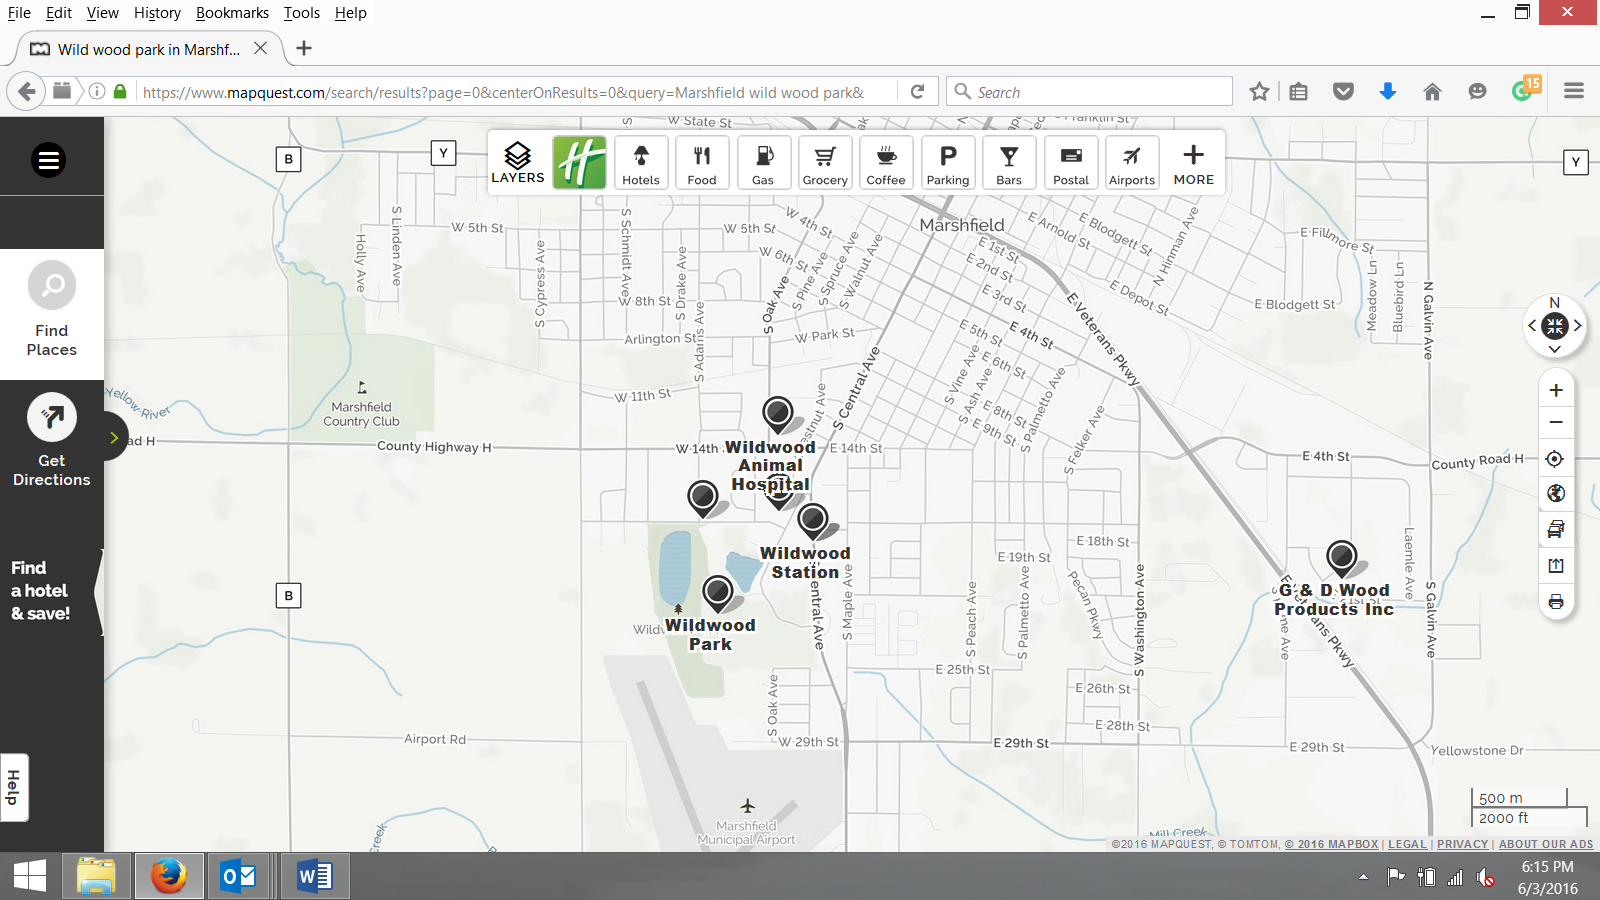Open the Help menu in the menu bar
The height and width of the screenshot is (900, 1600).
pyautogui.click(x=350, y=13)
